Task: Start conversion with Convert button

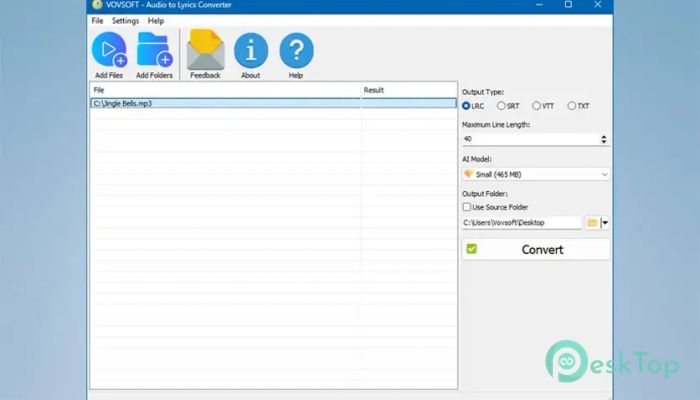Action: pos(536,249)
